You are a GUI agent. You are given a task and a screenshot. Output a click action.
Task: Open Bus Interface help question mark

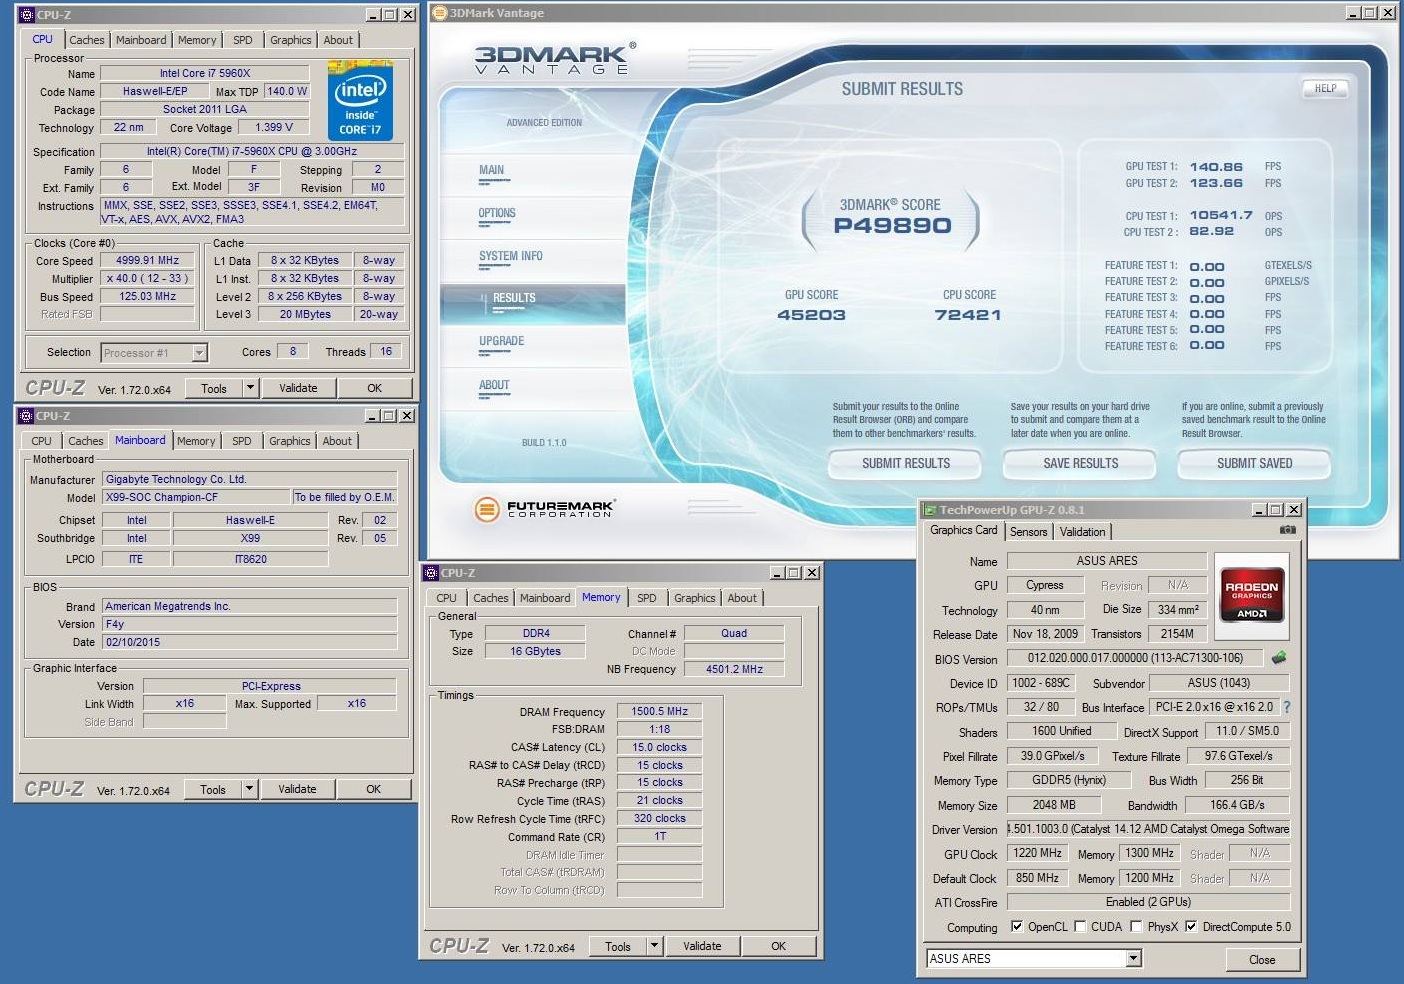click(x=1287, y=707)
